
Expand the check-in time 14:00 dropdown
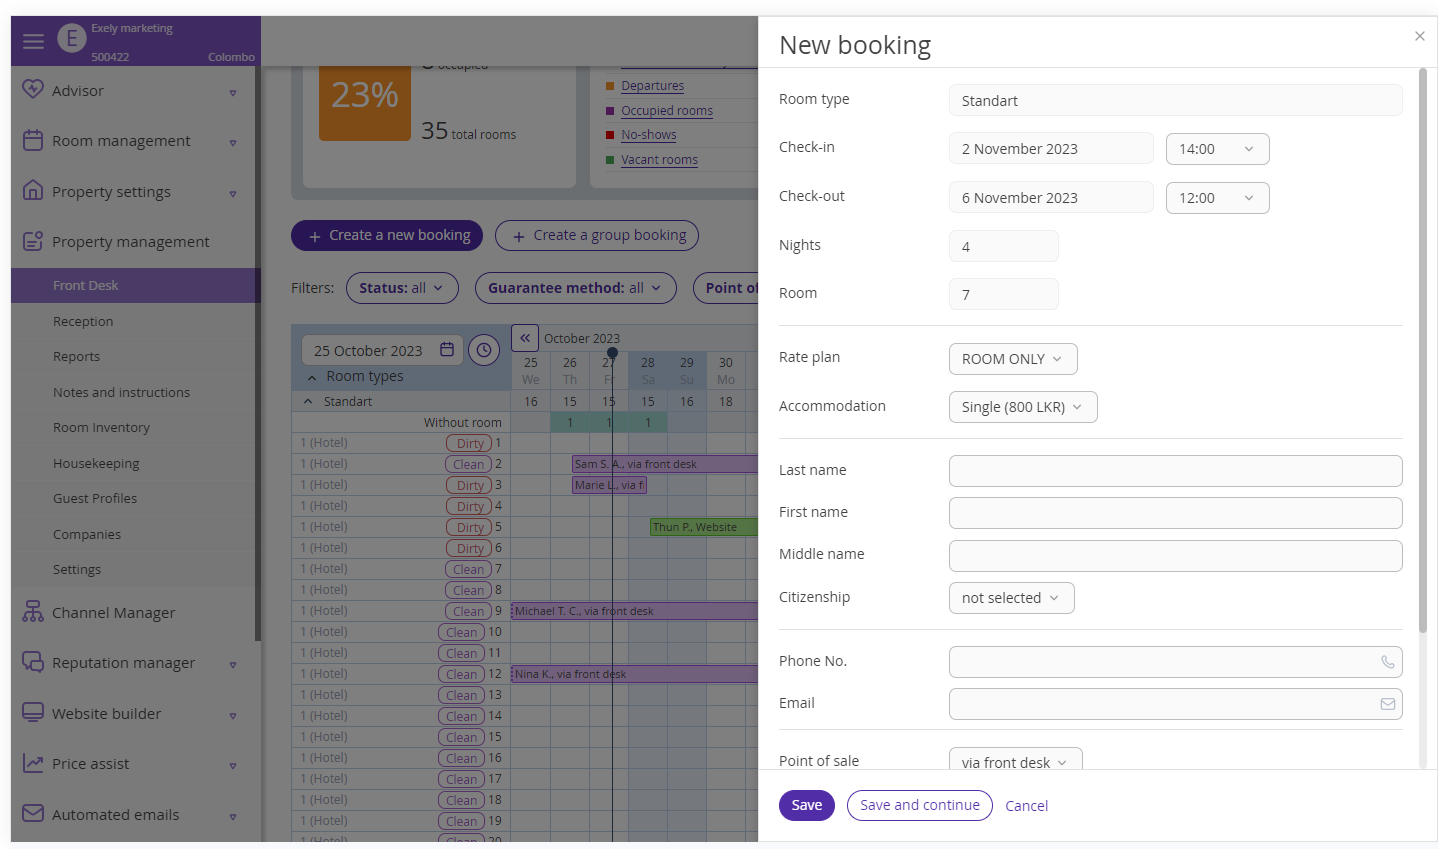[1217, 149]
